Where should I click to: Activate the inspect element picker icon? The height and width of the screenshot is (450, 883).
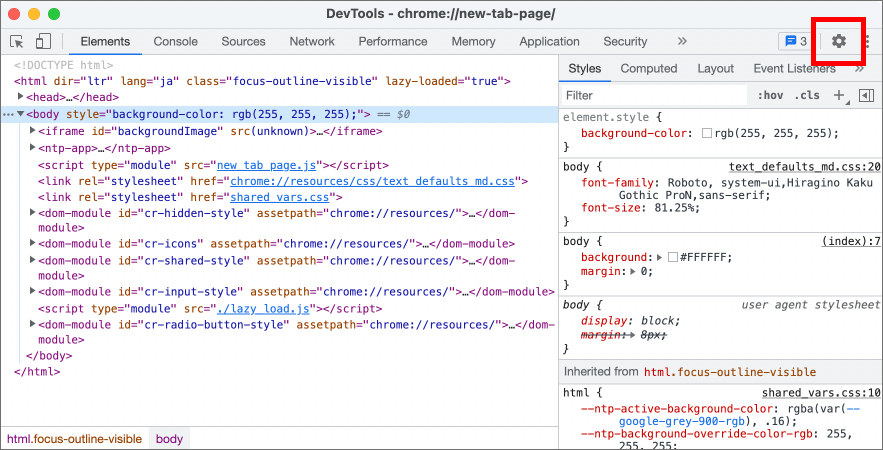tap(17, 41)
